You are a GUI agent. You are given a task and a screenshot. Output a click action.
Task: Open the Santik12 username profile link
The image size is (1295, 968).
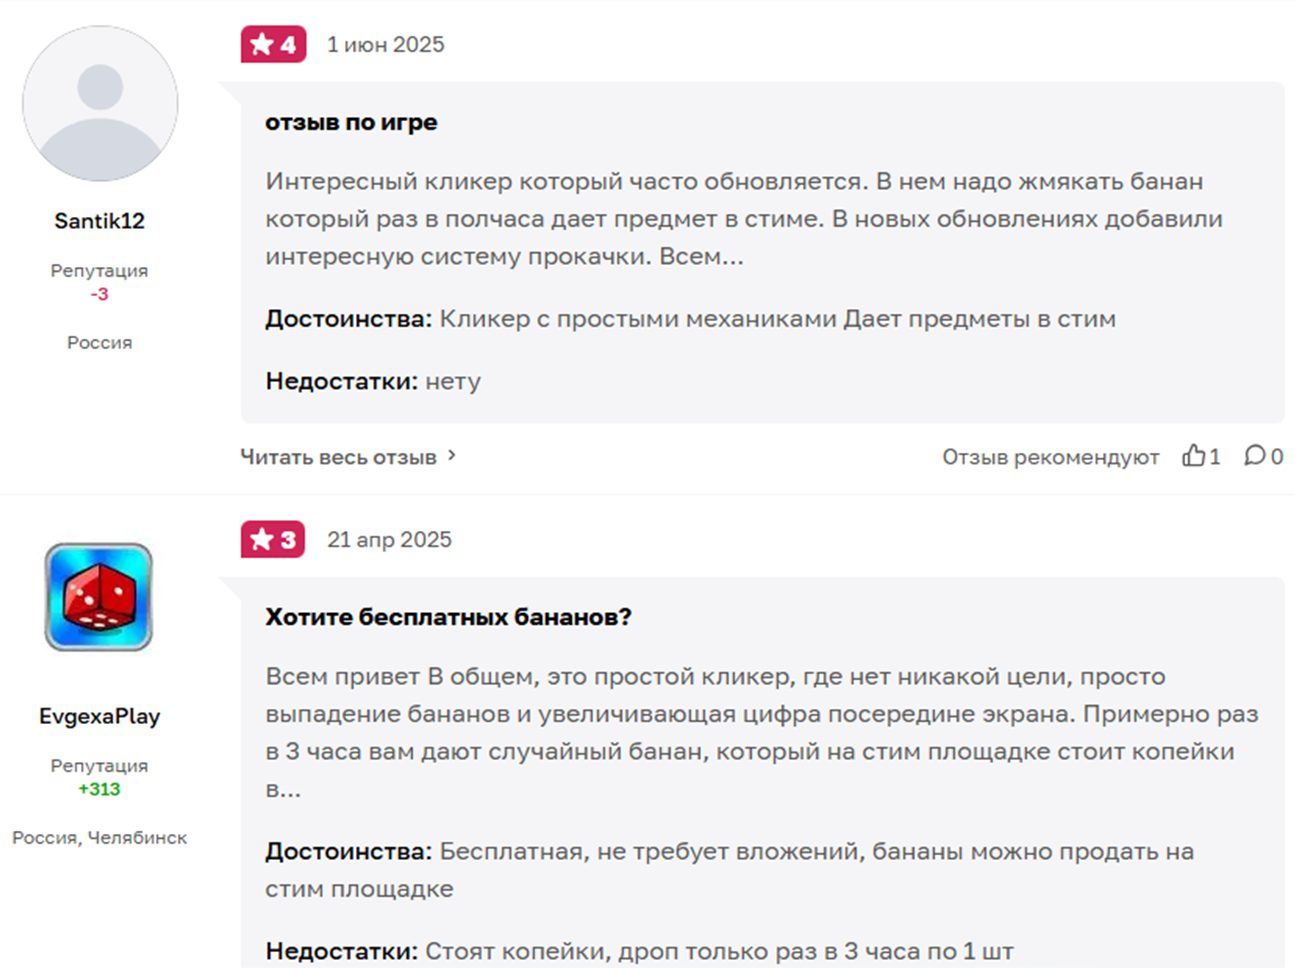pyautogui.click(x=99, y=221)
